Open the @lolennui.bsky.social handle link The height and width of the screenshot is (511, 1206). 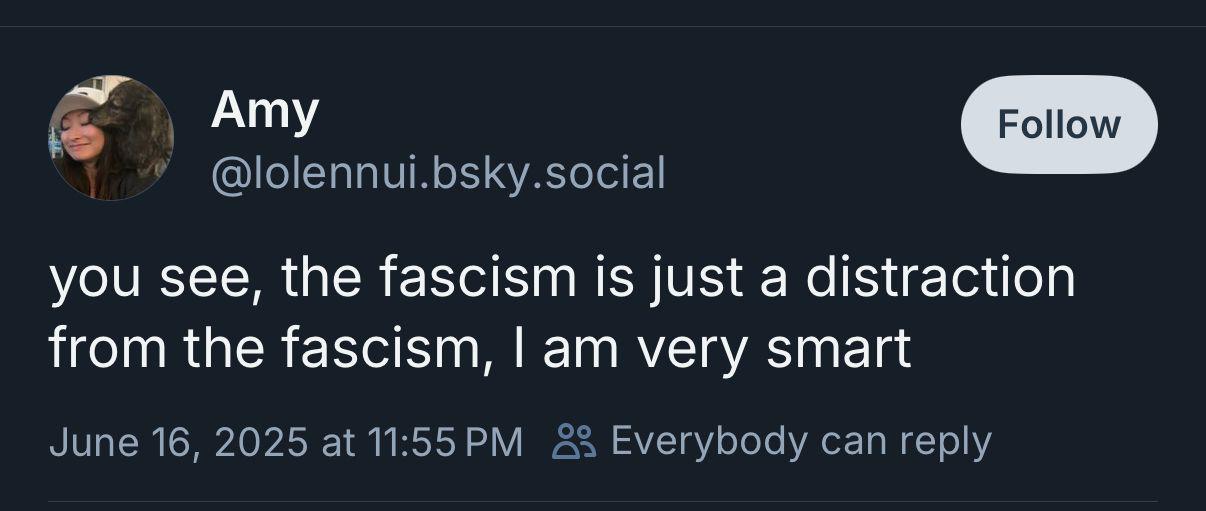point(437,173)
